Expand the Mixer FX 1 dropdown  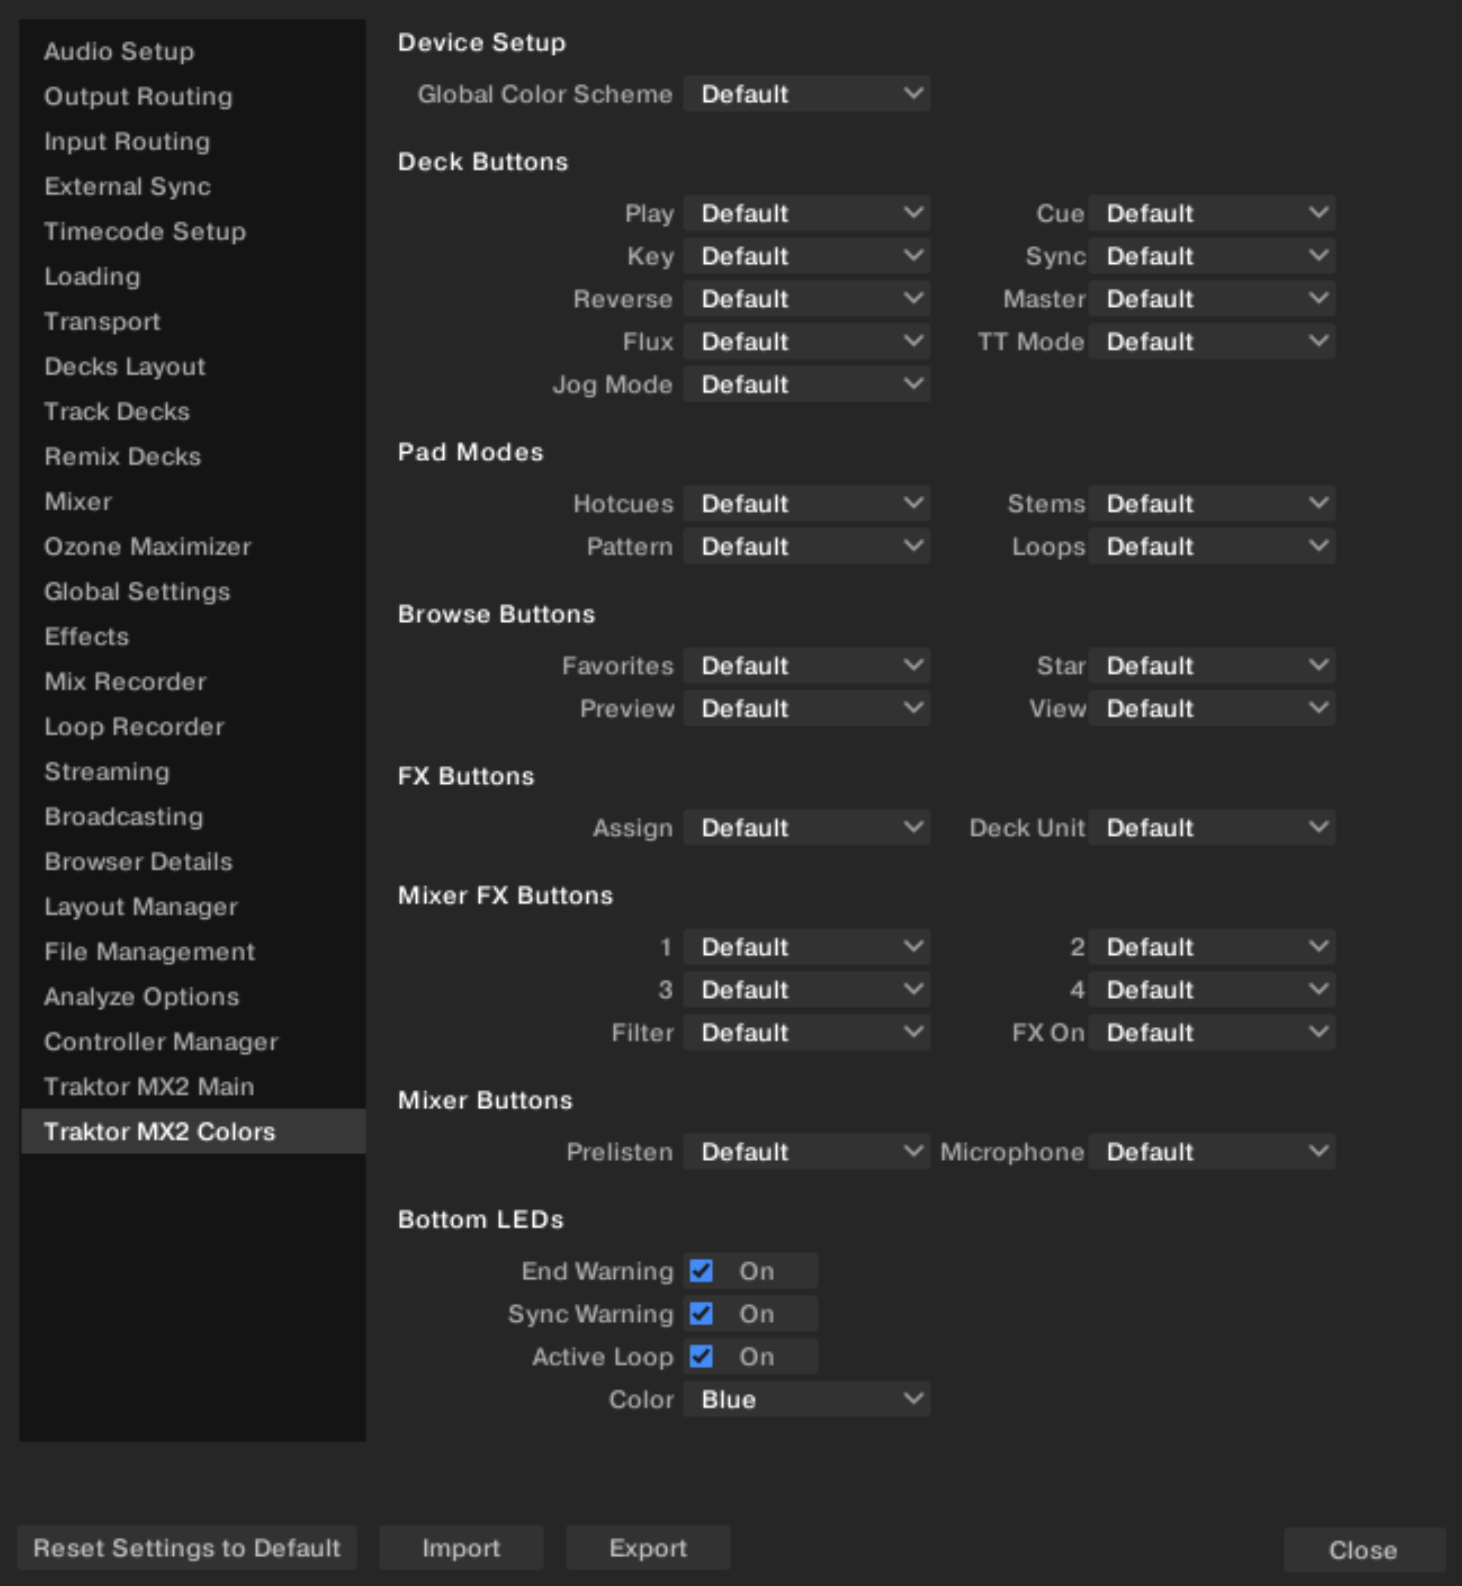coord(807,947)
